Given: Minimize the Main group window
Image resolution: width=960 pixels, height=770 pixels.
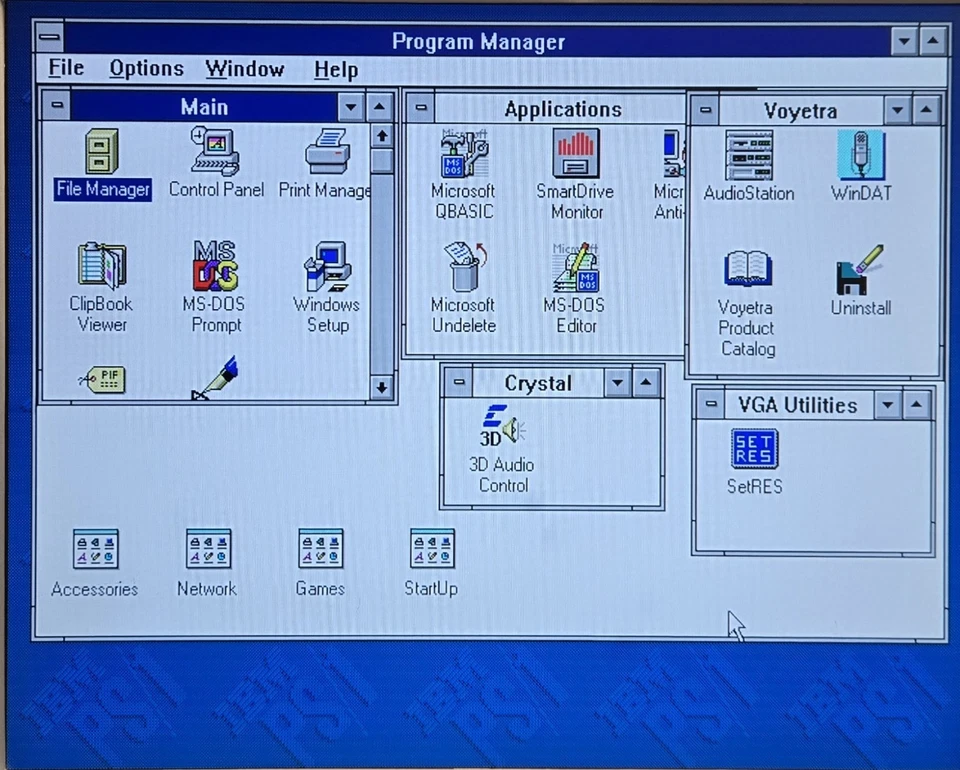Looking at the screenshot, I should [x=351, y=107].
